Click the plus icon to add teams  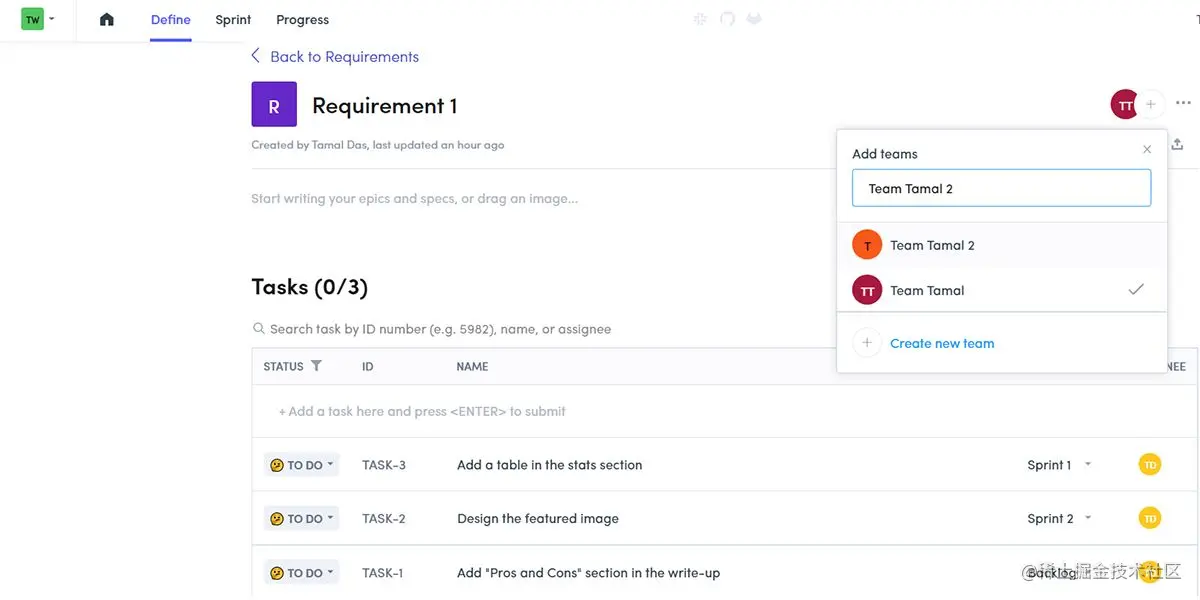tap(1151, 104)
